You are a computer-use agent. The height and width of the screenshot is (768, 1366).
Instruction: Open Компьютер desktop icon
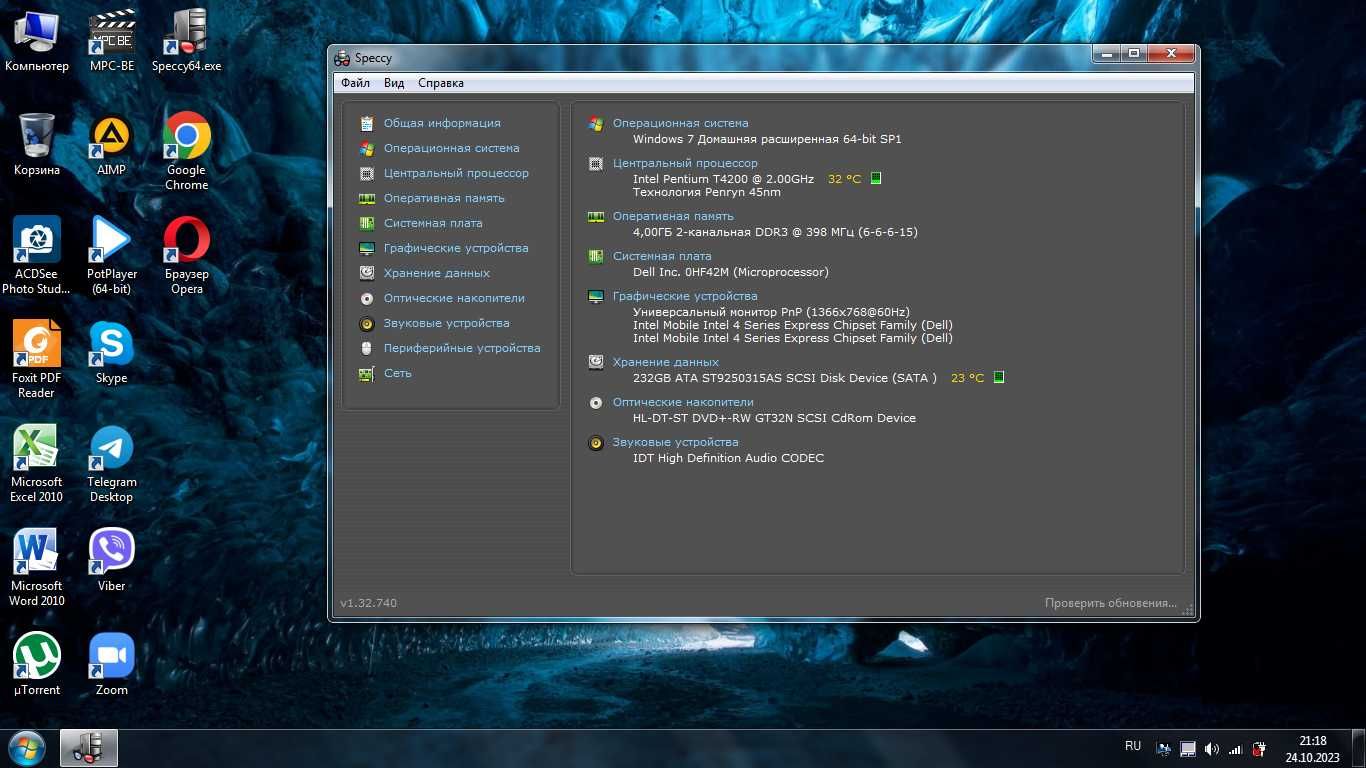(37, 40)
